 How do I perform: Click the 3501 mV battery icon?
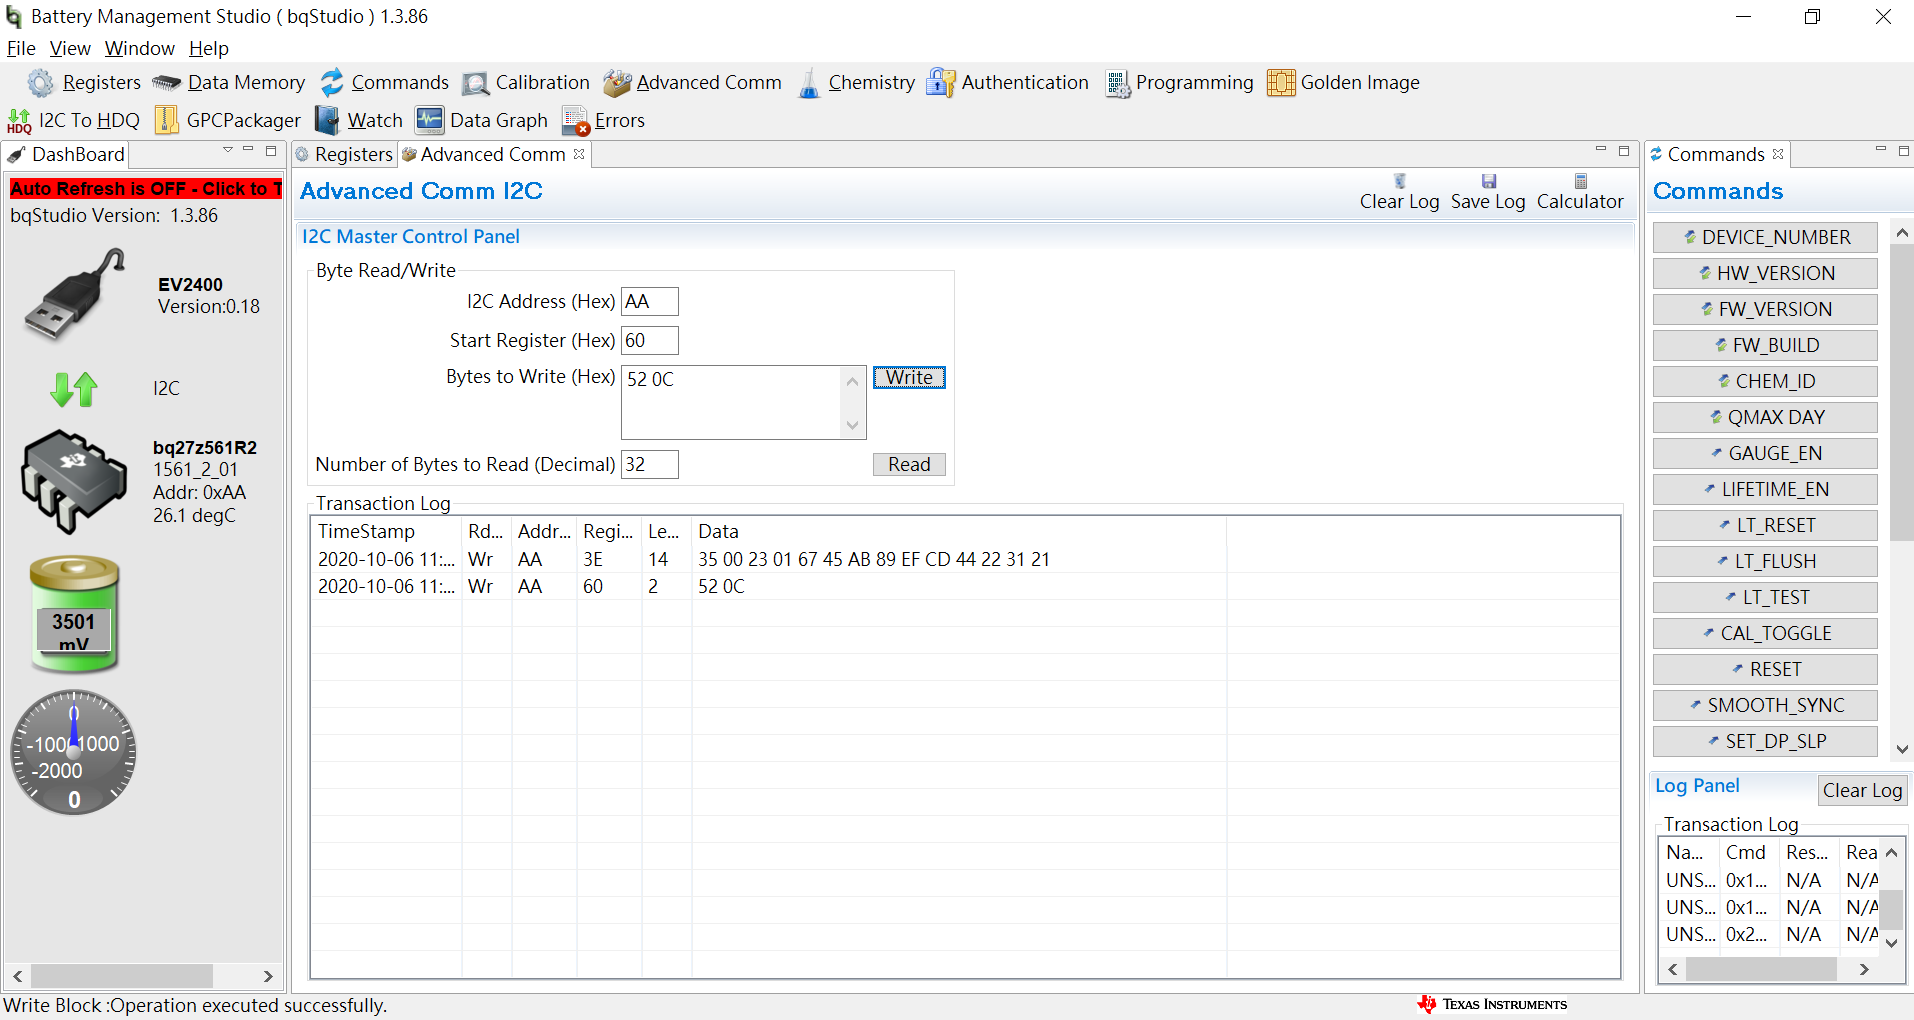[74, 613]
